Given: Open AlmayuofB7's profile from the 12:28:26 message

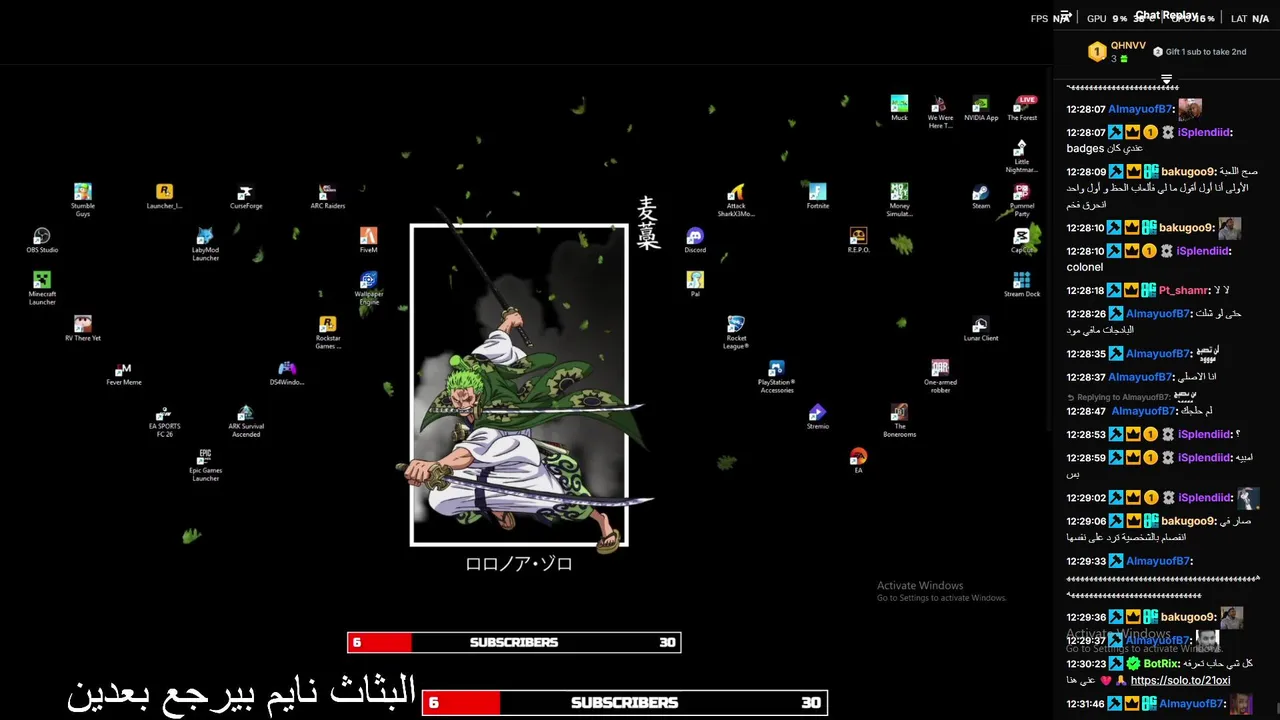Looking at the screenshot, I should pos(1159,313).
